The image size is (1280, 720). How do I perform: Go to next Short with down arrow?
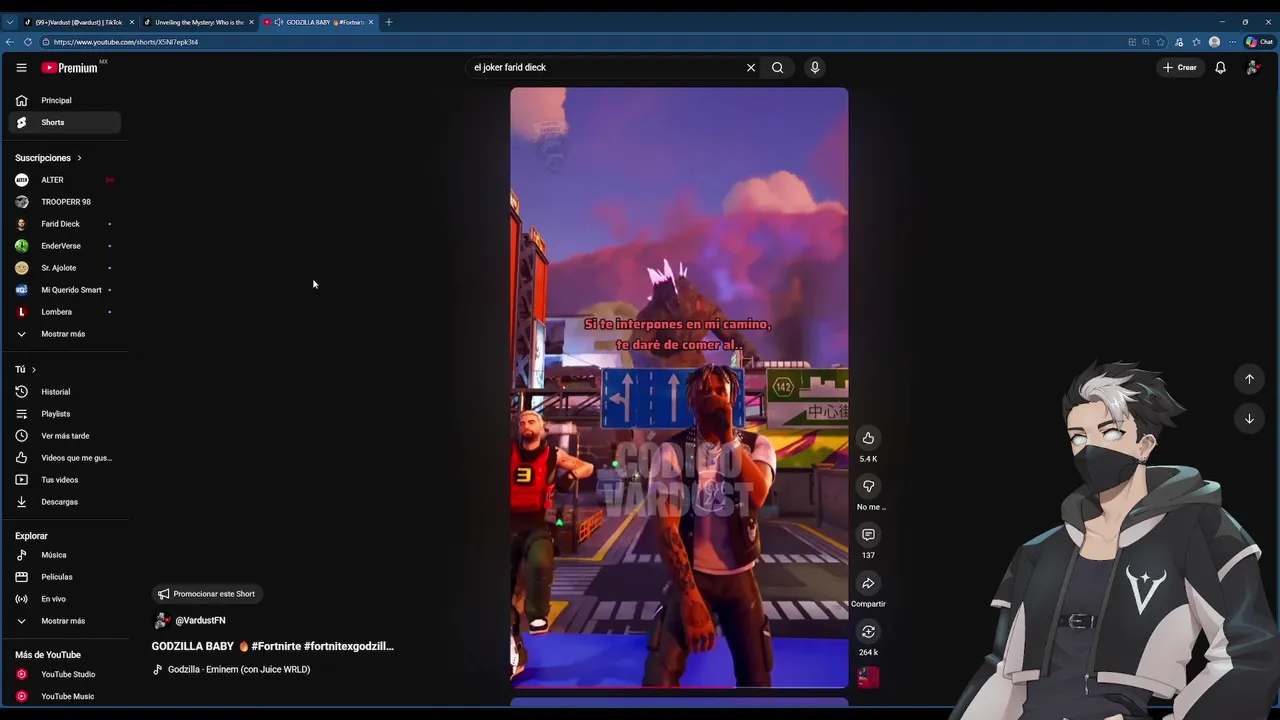click(1249, 418)
